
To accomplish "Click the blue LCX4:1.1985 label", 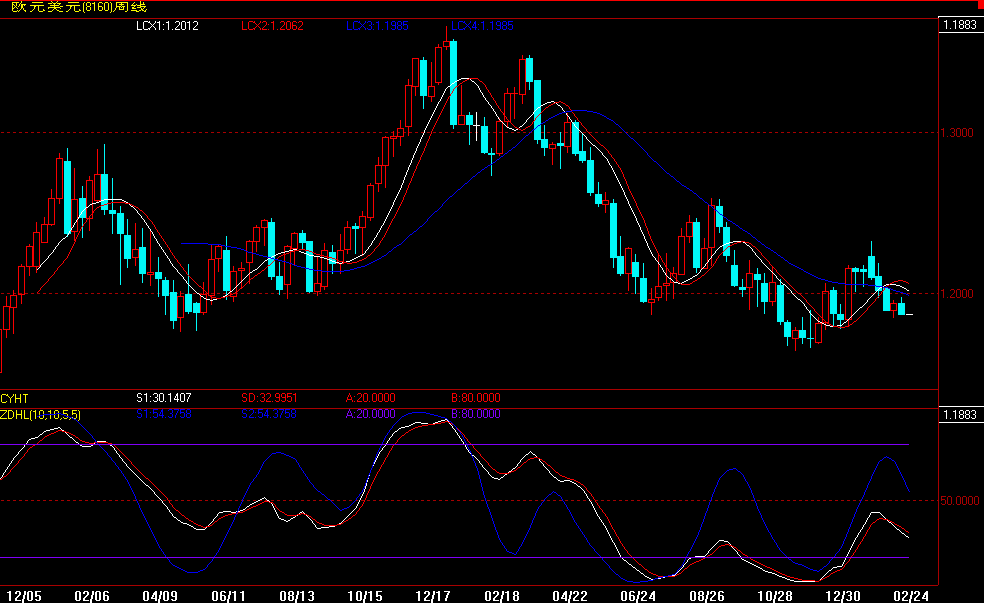I will (482, 26).
